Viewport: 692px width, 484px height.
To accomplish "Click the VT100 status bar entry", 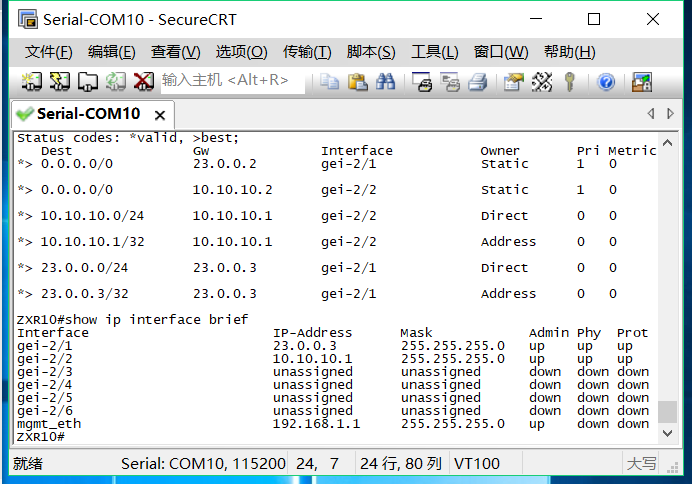I will 477,464.
